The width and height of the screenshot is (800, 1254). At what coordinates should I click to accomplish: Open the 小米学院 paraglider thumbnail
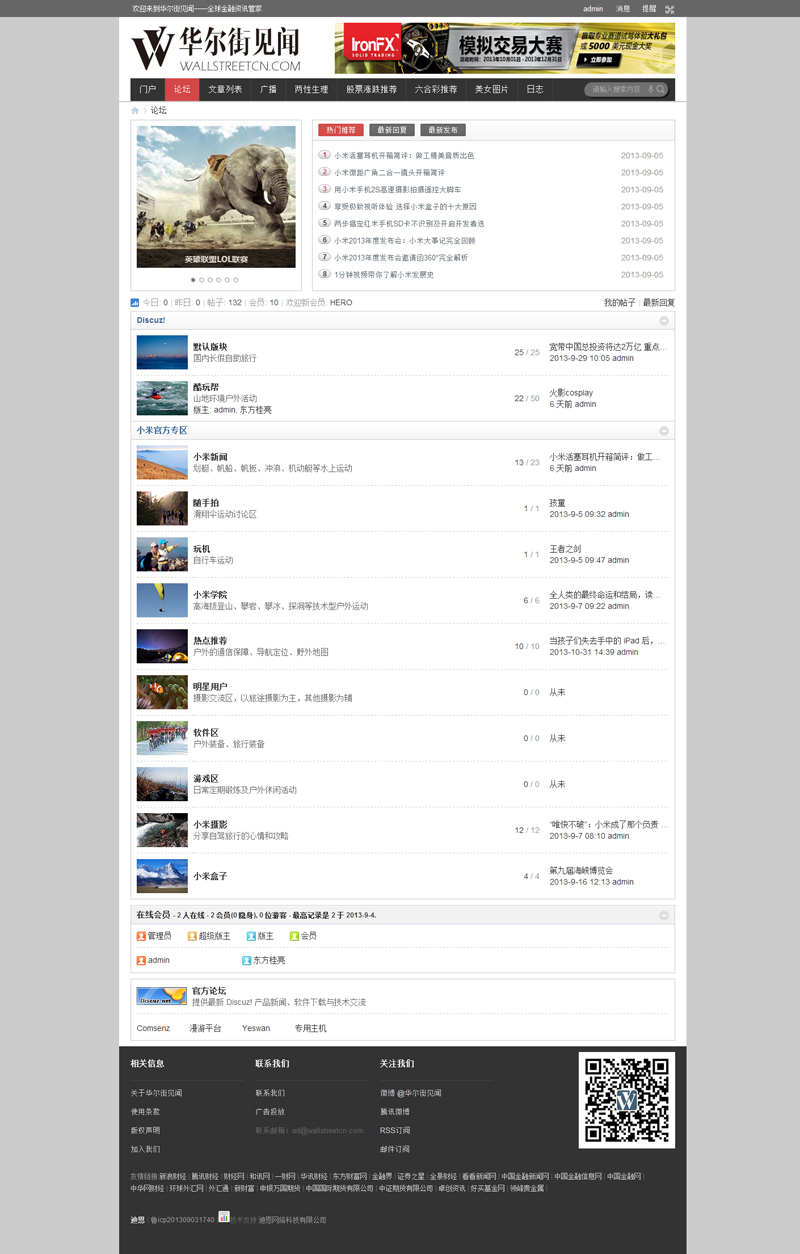pyautogui.click(x=162, y=600)
